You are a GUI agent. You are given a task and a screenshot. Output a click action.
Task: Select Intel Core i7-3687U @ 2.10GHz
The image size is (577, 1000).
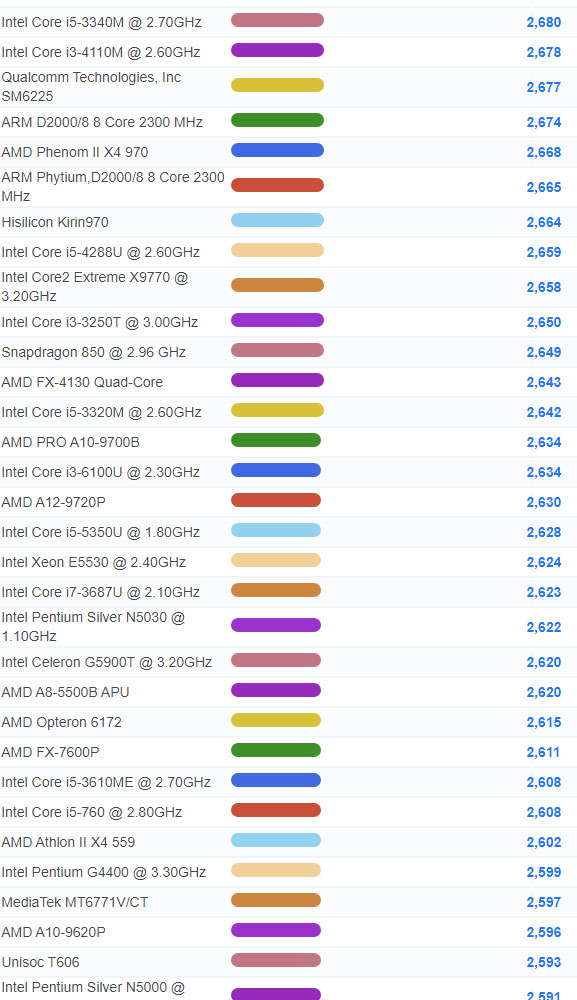coord(101,592)
